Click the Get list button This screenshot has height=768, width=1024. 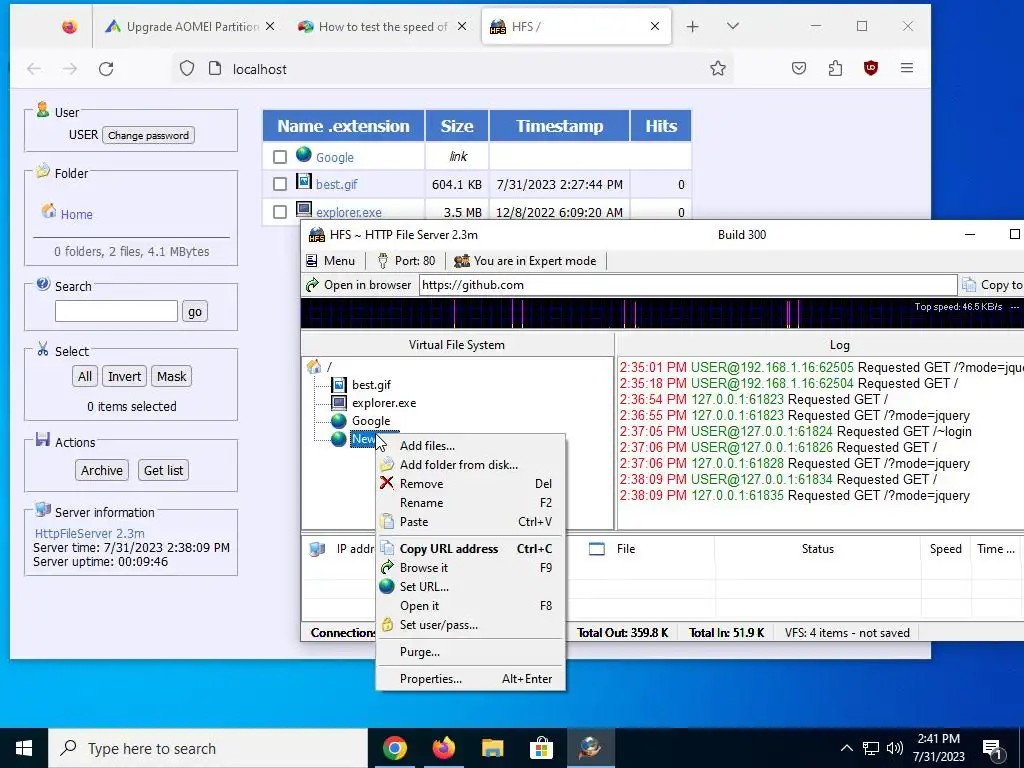pos(163,470)
